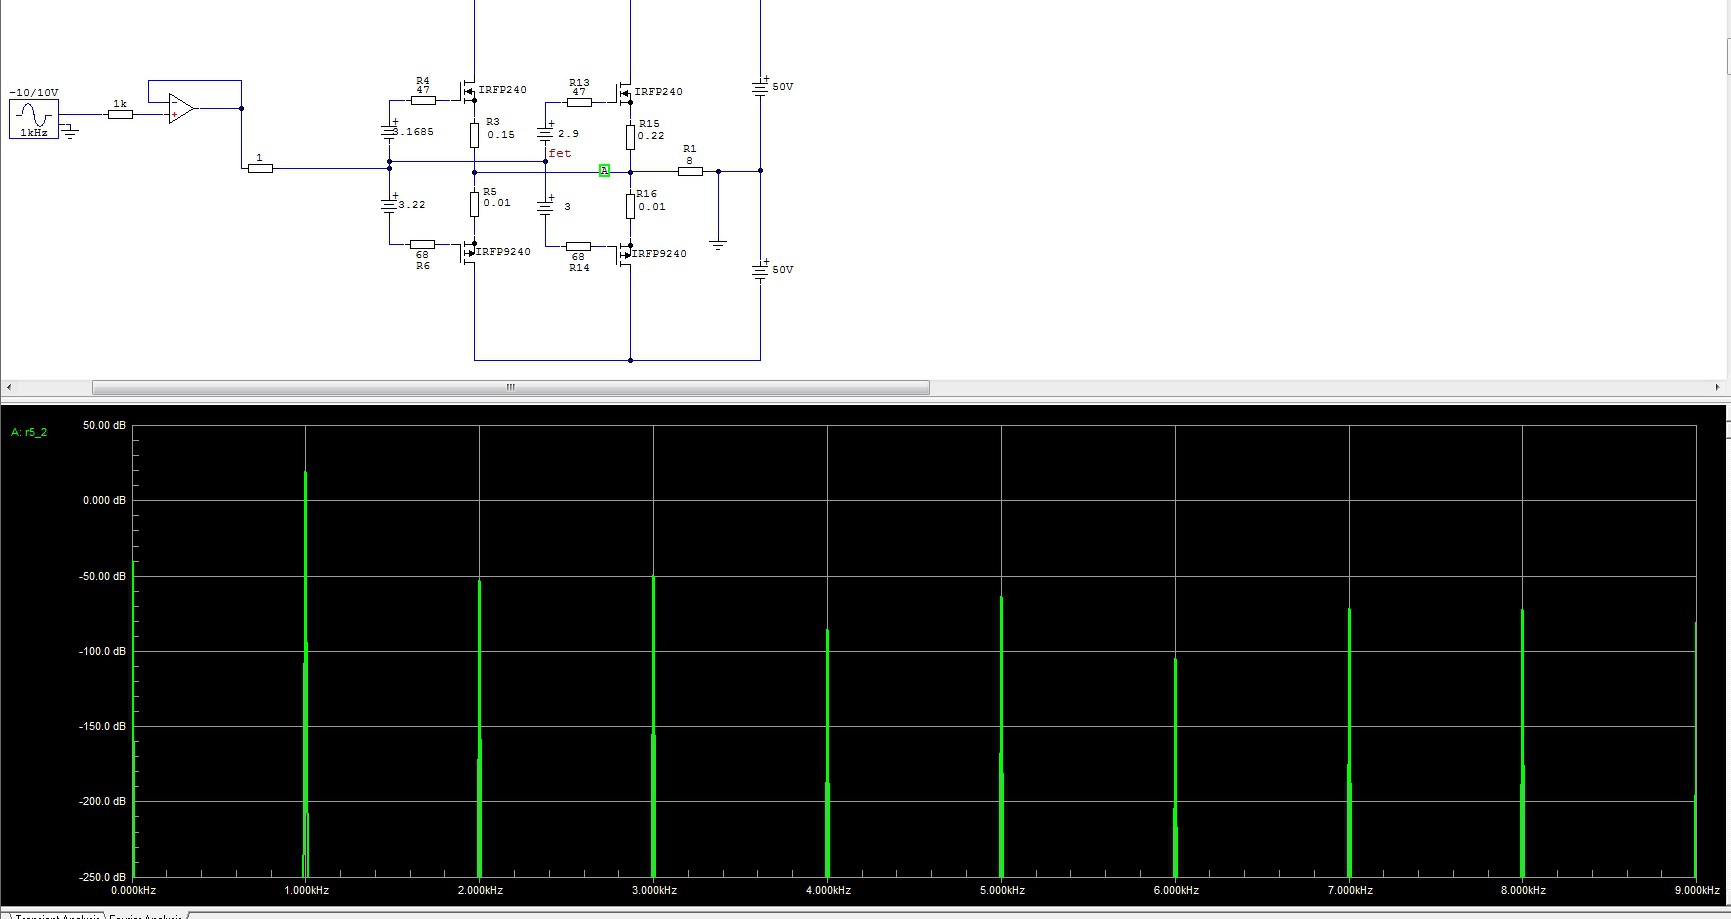Click the R3 0.15 ohm resistor
This screenshot has height=919, width=1731.
click(x=474, y=135)
